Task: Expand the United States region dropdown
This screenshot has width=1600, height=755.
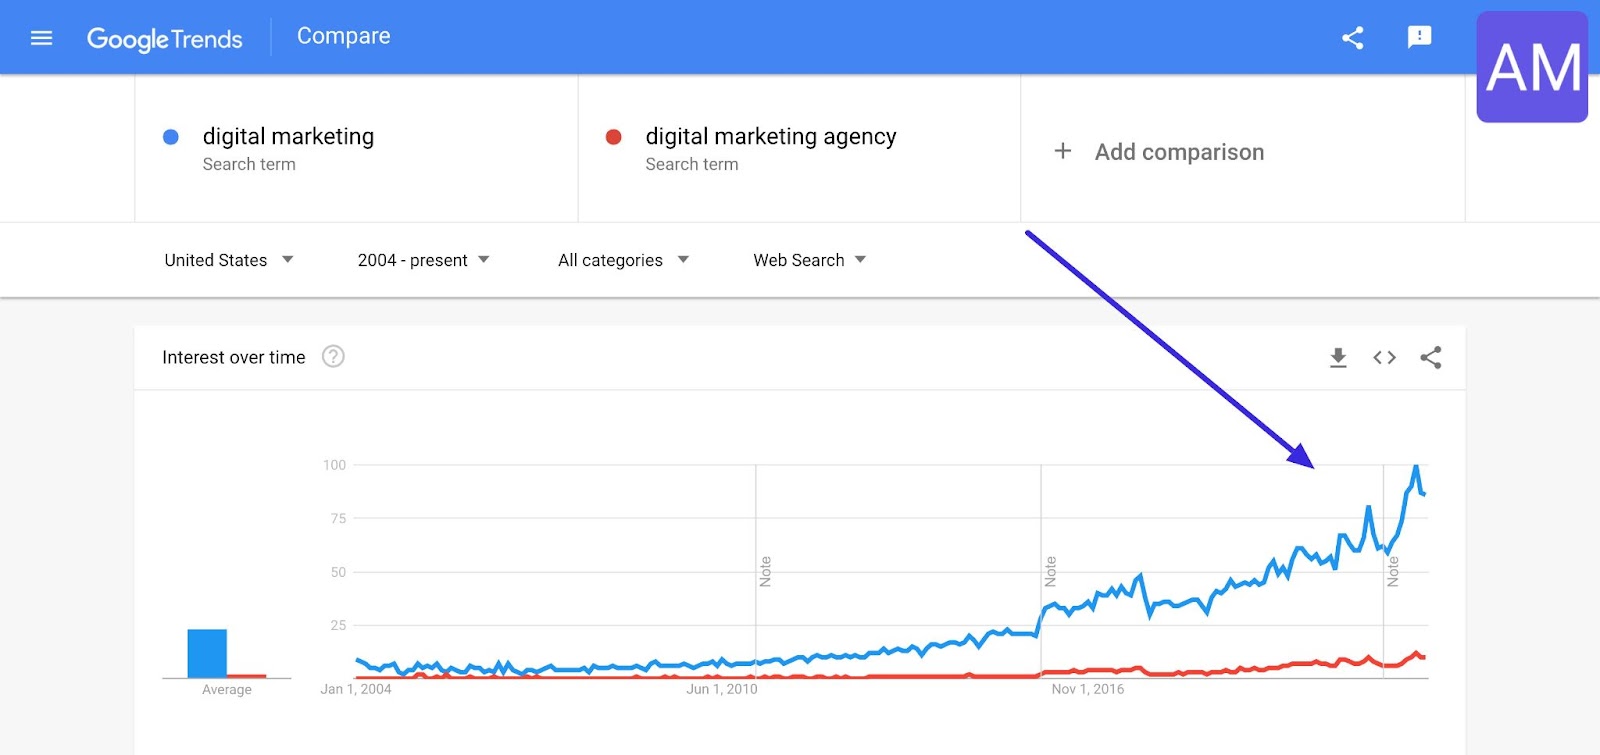Action: click(229, 260)
